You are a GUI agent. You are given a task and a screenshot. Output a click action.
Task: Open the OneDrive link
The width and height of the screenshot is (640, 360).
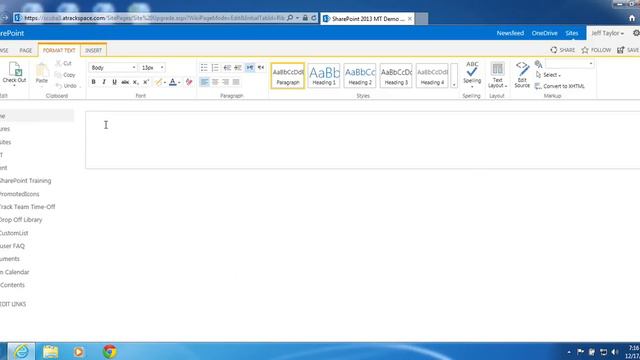click(544, 33)
